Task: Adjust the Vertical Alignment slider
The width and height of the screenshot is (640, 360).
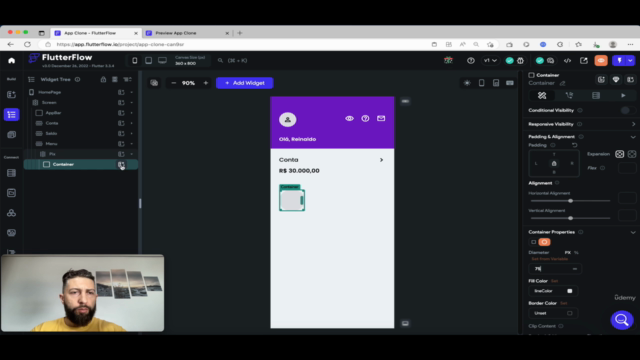Action: tap(570, 218)
